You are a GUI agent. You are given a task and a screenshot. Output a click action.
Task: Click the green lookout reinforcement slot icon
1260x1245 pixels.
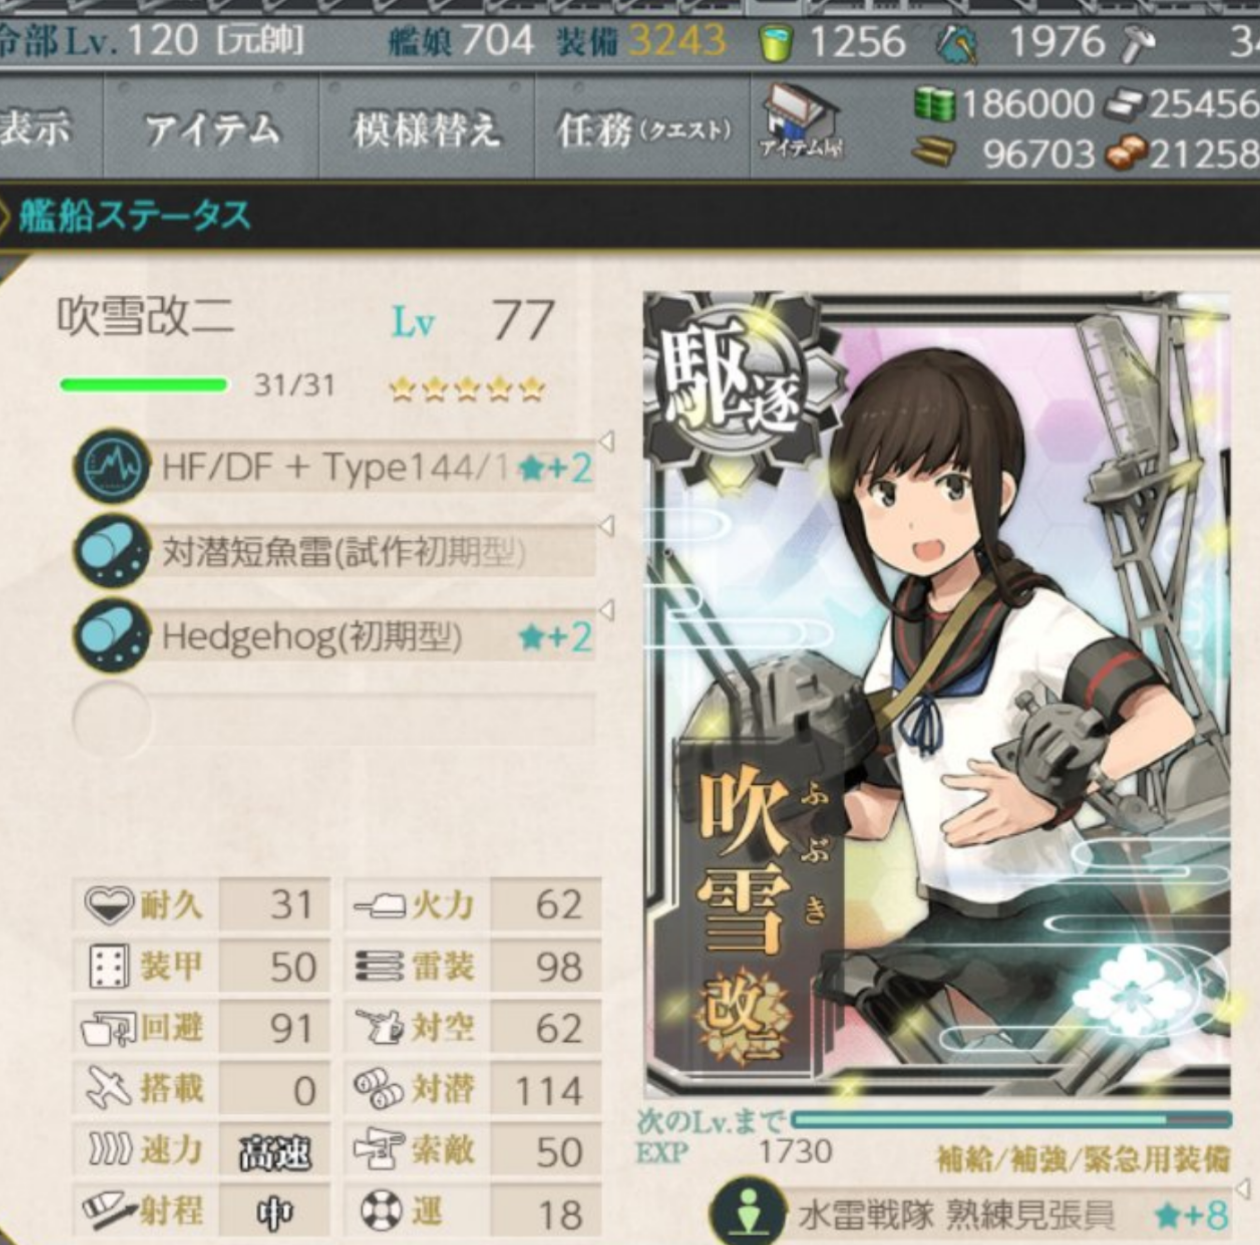[748, 1212]
